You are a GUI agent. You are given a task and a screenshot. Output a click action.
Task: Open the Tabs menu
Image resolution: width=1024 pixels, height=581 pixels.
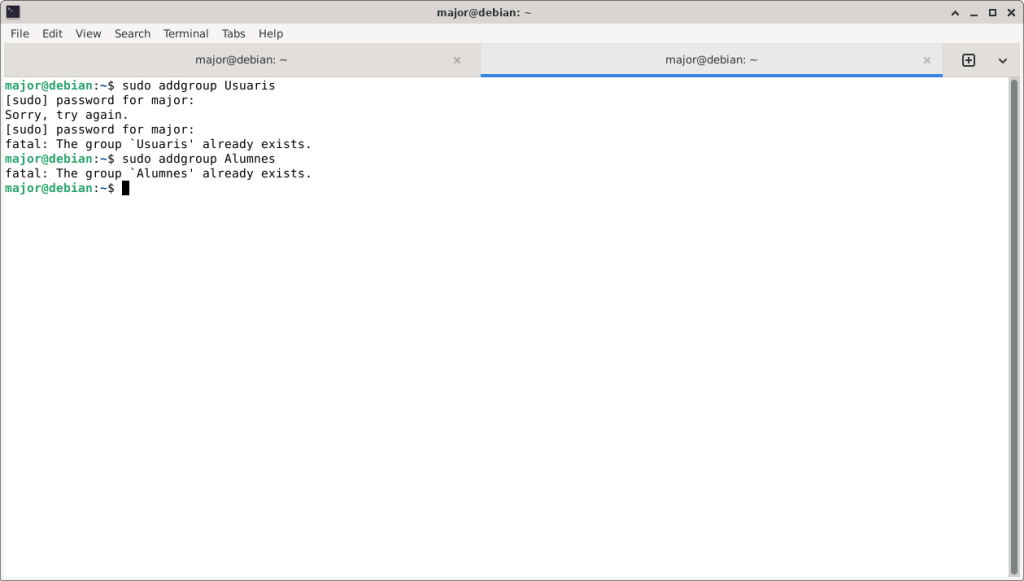[x=233, y=33]
